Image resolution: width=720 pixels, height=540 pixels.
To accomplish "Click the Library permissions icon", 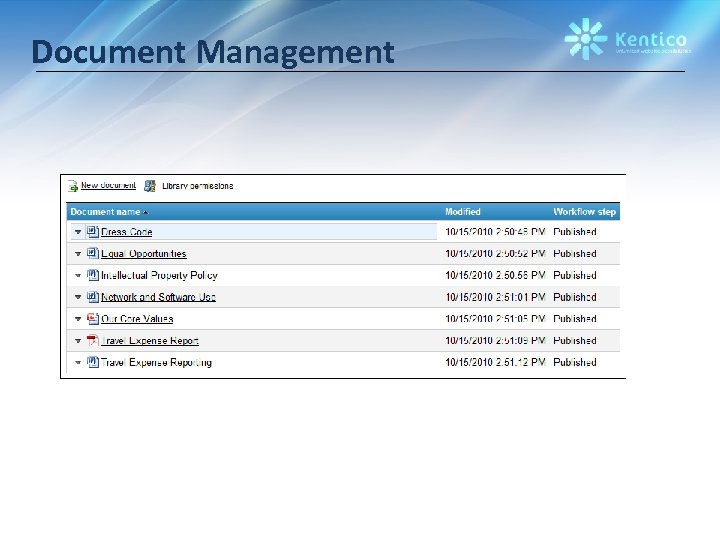I will point(150,186).
